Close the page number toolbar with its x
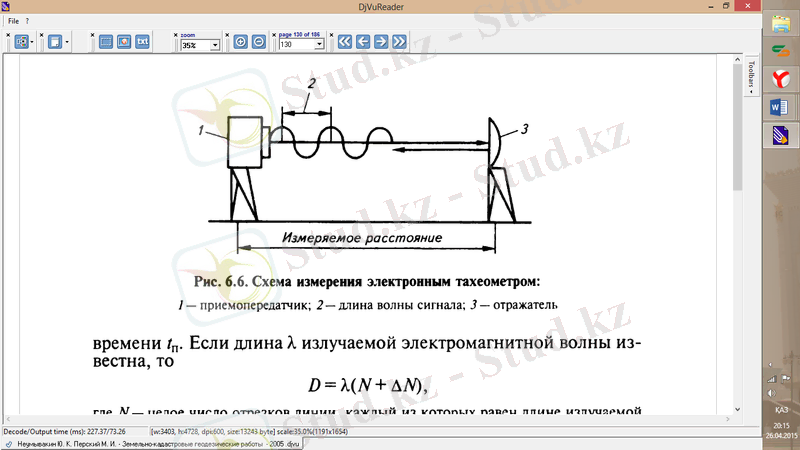 click(274, 35)
